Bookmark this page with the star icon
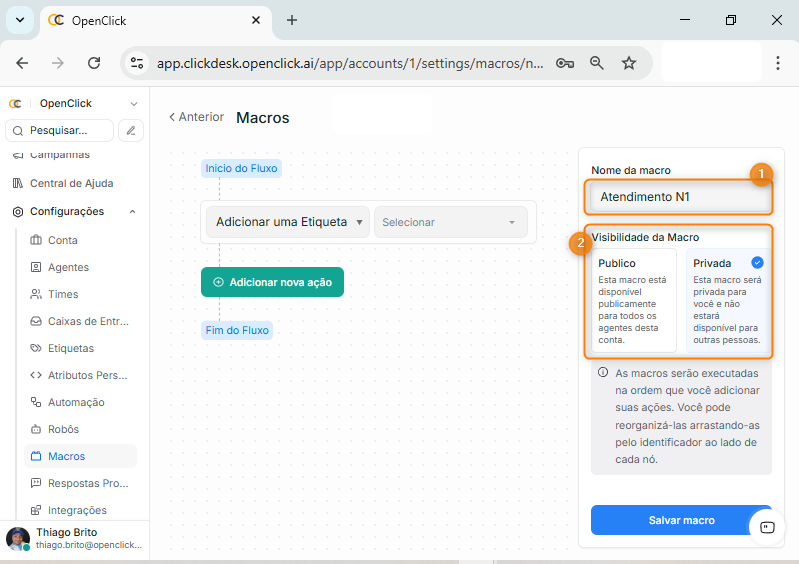Image resolution: width=799 pixels, height=564 pixels. [x=629, y=63]
